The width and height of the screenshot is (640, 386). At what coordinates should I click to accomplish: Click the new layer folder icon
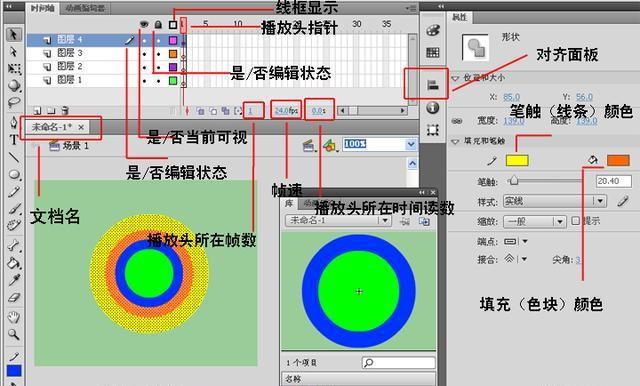click(x=51, y=111)
